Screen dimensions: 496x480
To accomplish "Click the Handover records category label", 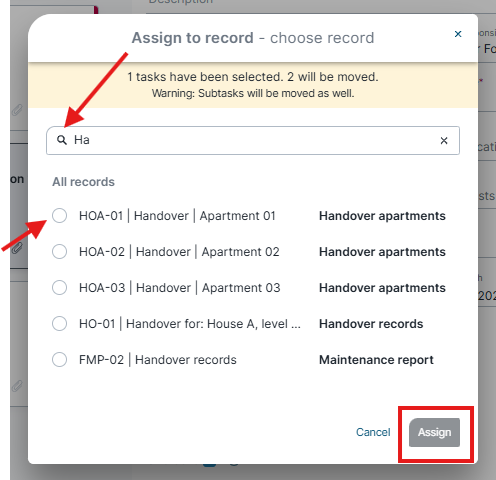I will 371,324.
